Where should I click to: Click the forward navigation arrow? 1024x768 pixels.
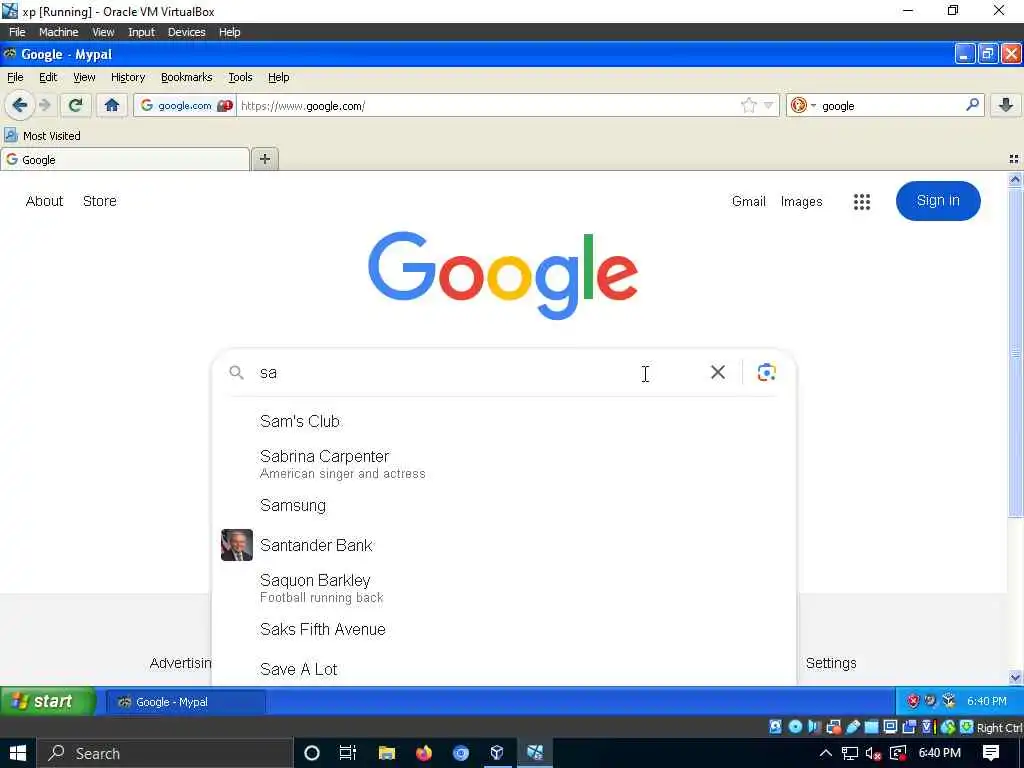45,105
